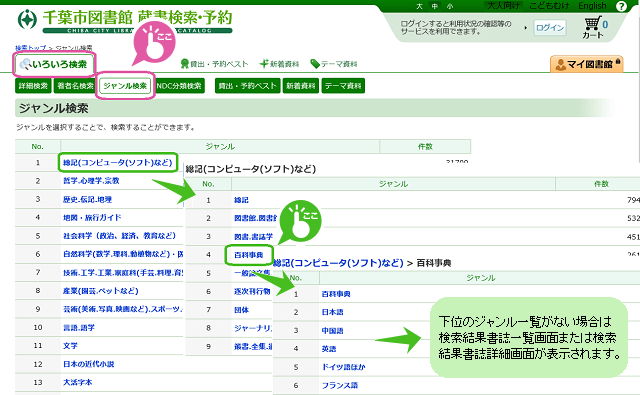This screenshot has height=395, width=640.
Task: Switch to こどもむけ mode
Action: point(549,6)
